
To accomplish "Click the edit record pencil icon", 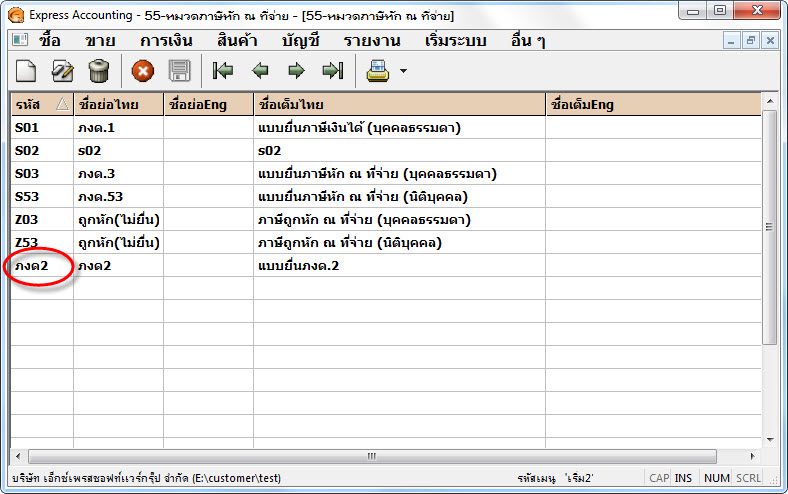I will click(x=62, y=71).
